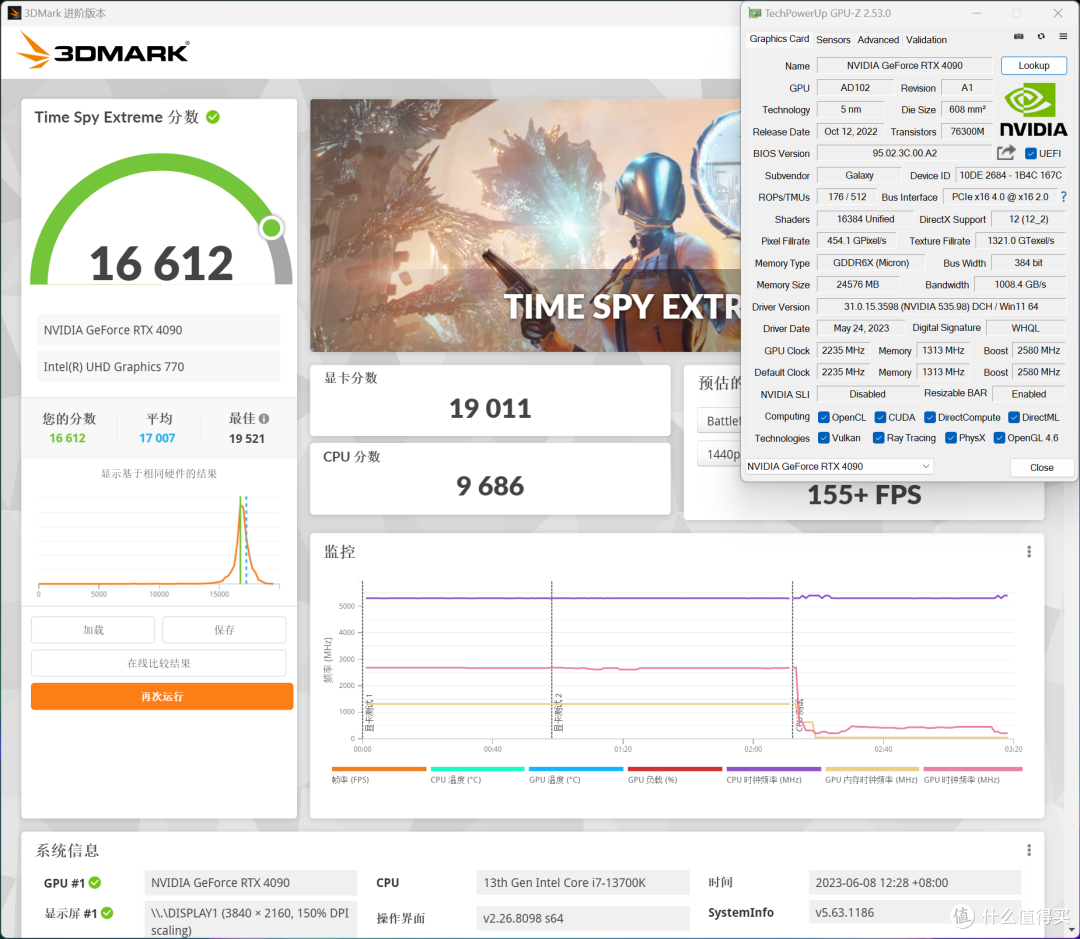Screen dimensions: 1080x939
Task: Open the GPU-Z hamburger menu icon
Action: (x=1063, y=37)
